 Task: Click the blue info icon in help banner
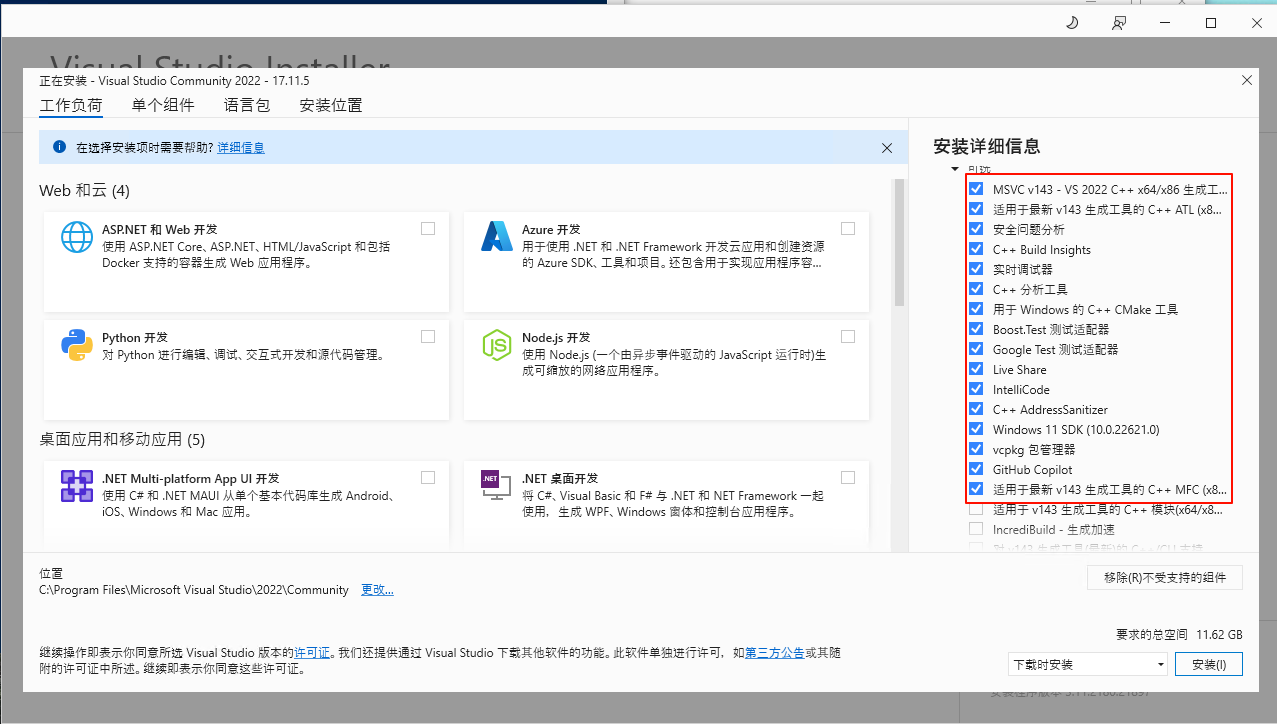[x=59, y=147]
